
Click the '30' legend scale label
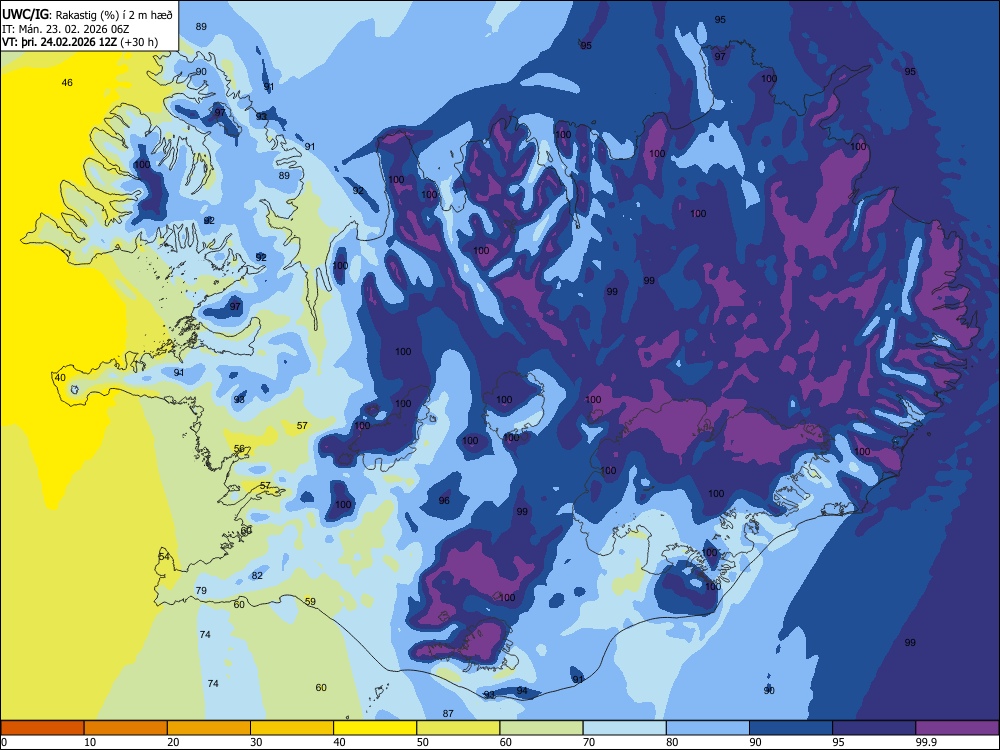[x=256, y=742]
